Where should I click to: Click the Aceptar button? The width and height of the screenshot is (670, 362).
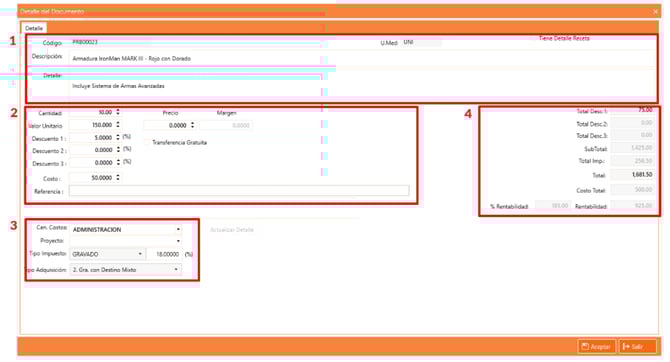tap(597, 346)
